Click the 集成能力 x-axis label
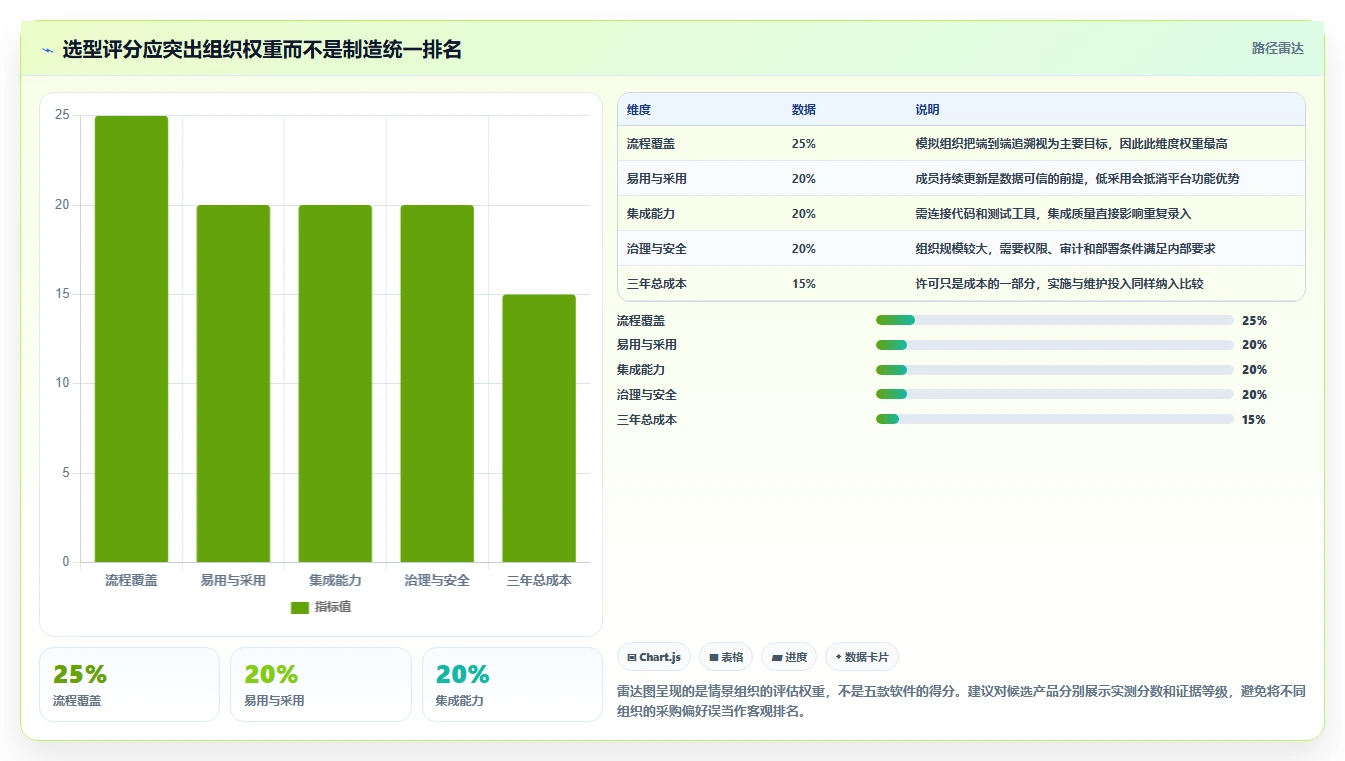The width and height of the screenshot is (1345, 761). tap(335, 580)
